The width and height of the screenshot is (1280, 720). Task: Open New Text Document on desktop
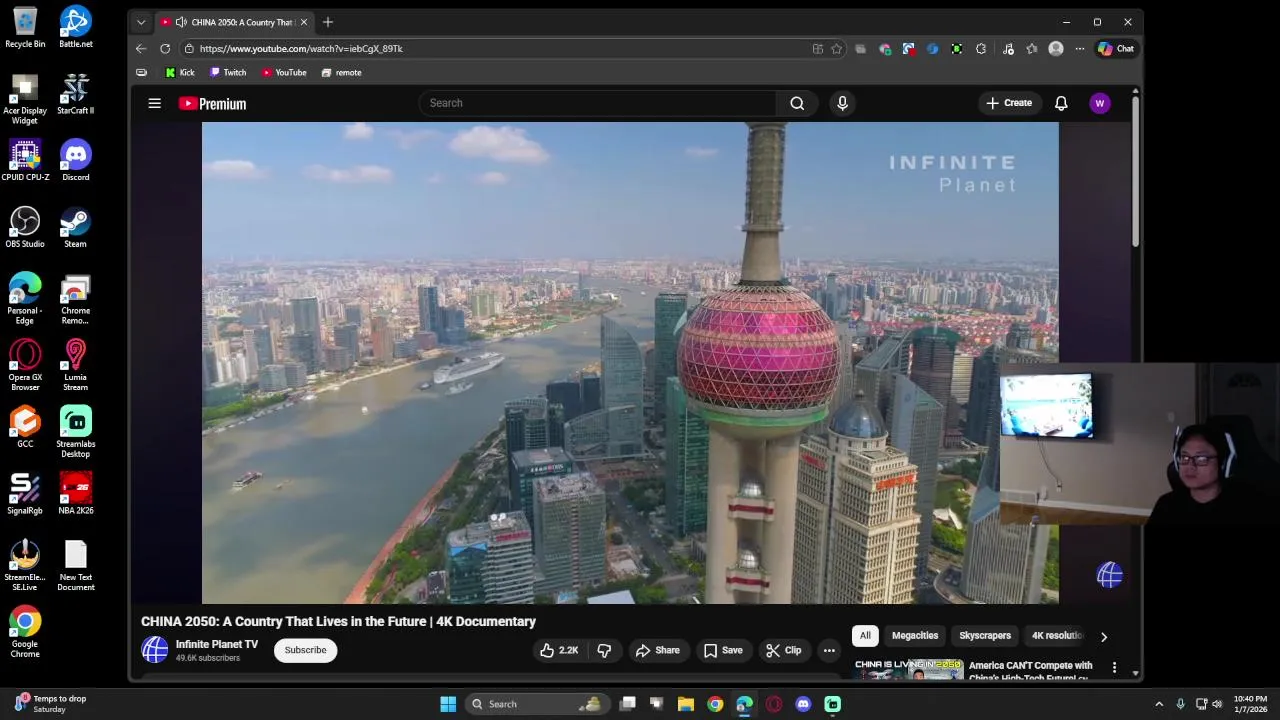(75, 566)
